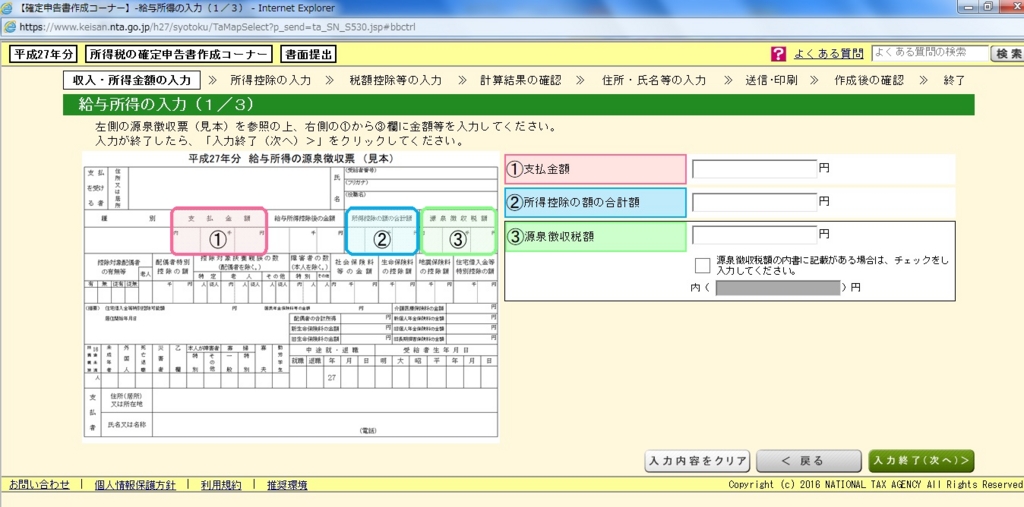Click the 平成27年分 header box
The height and width of the screenshot is (507, 1024).
point(43,54)
